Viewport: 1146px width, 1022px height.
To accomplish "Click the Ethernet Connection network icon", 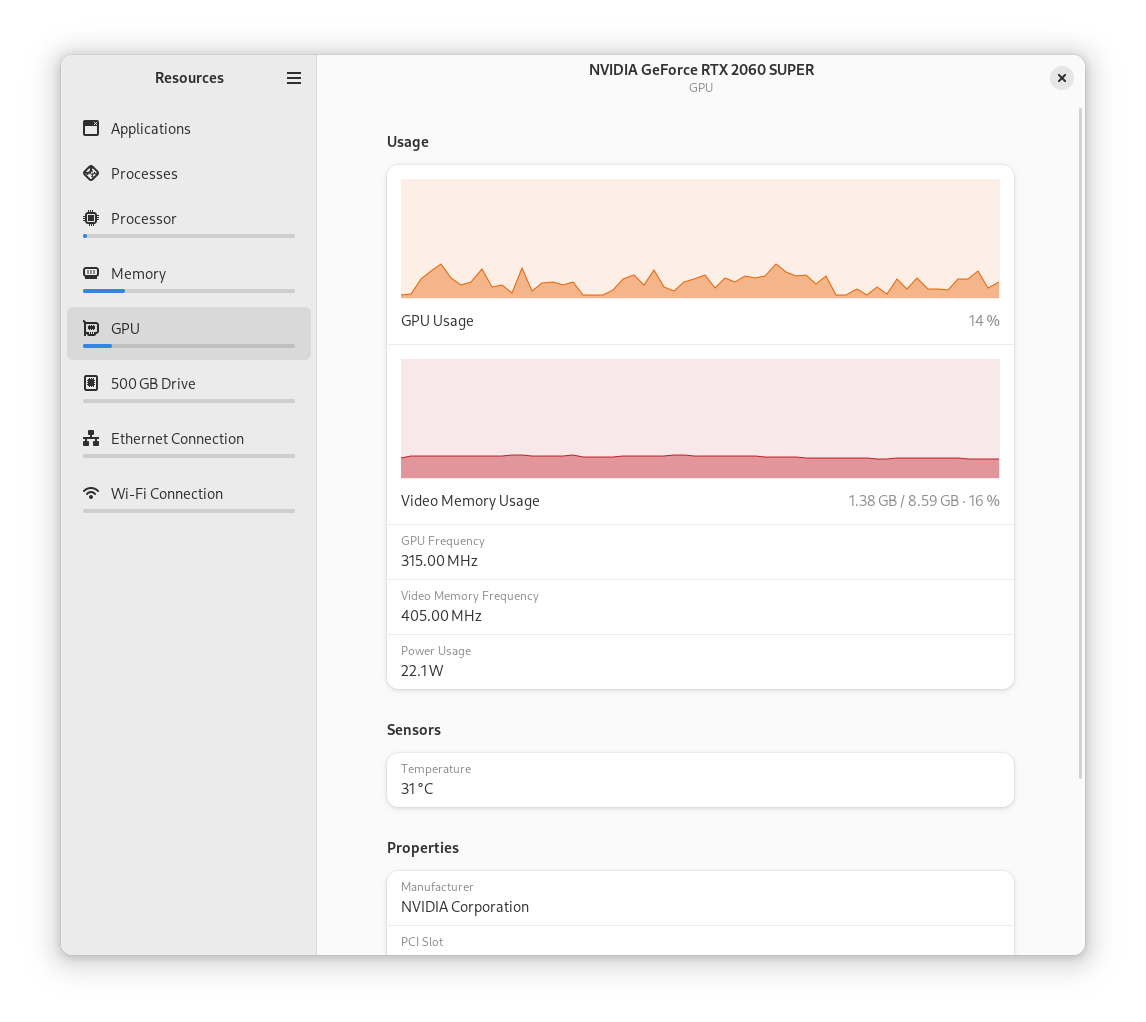I will (91, 438).
